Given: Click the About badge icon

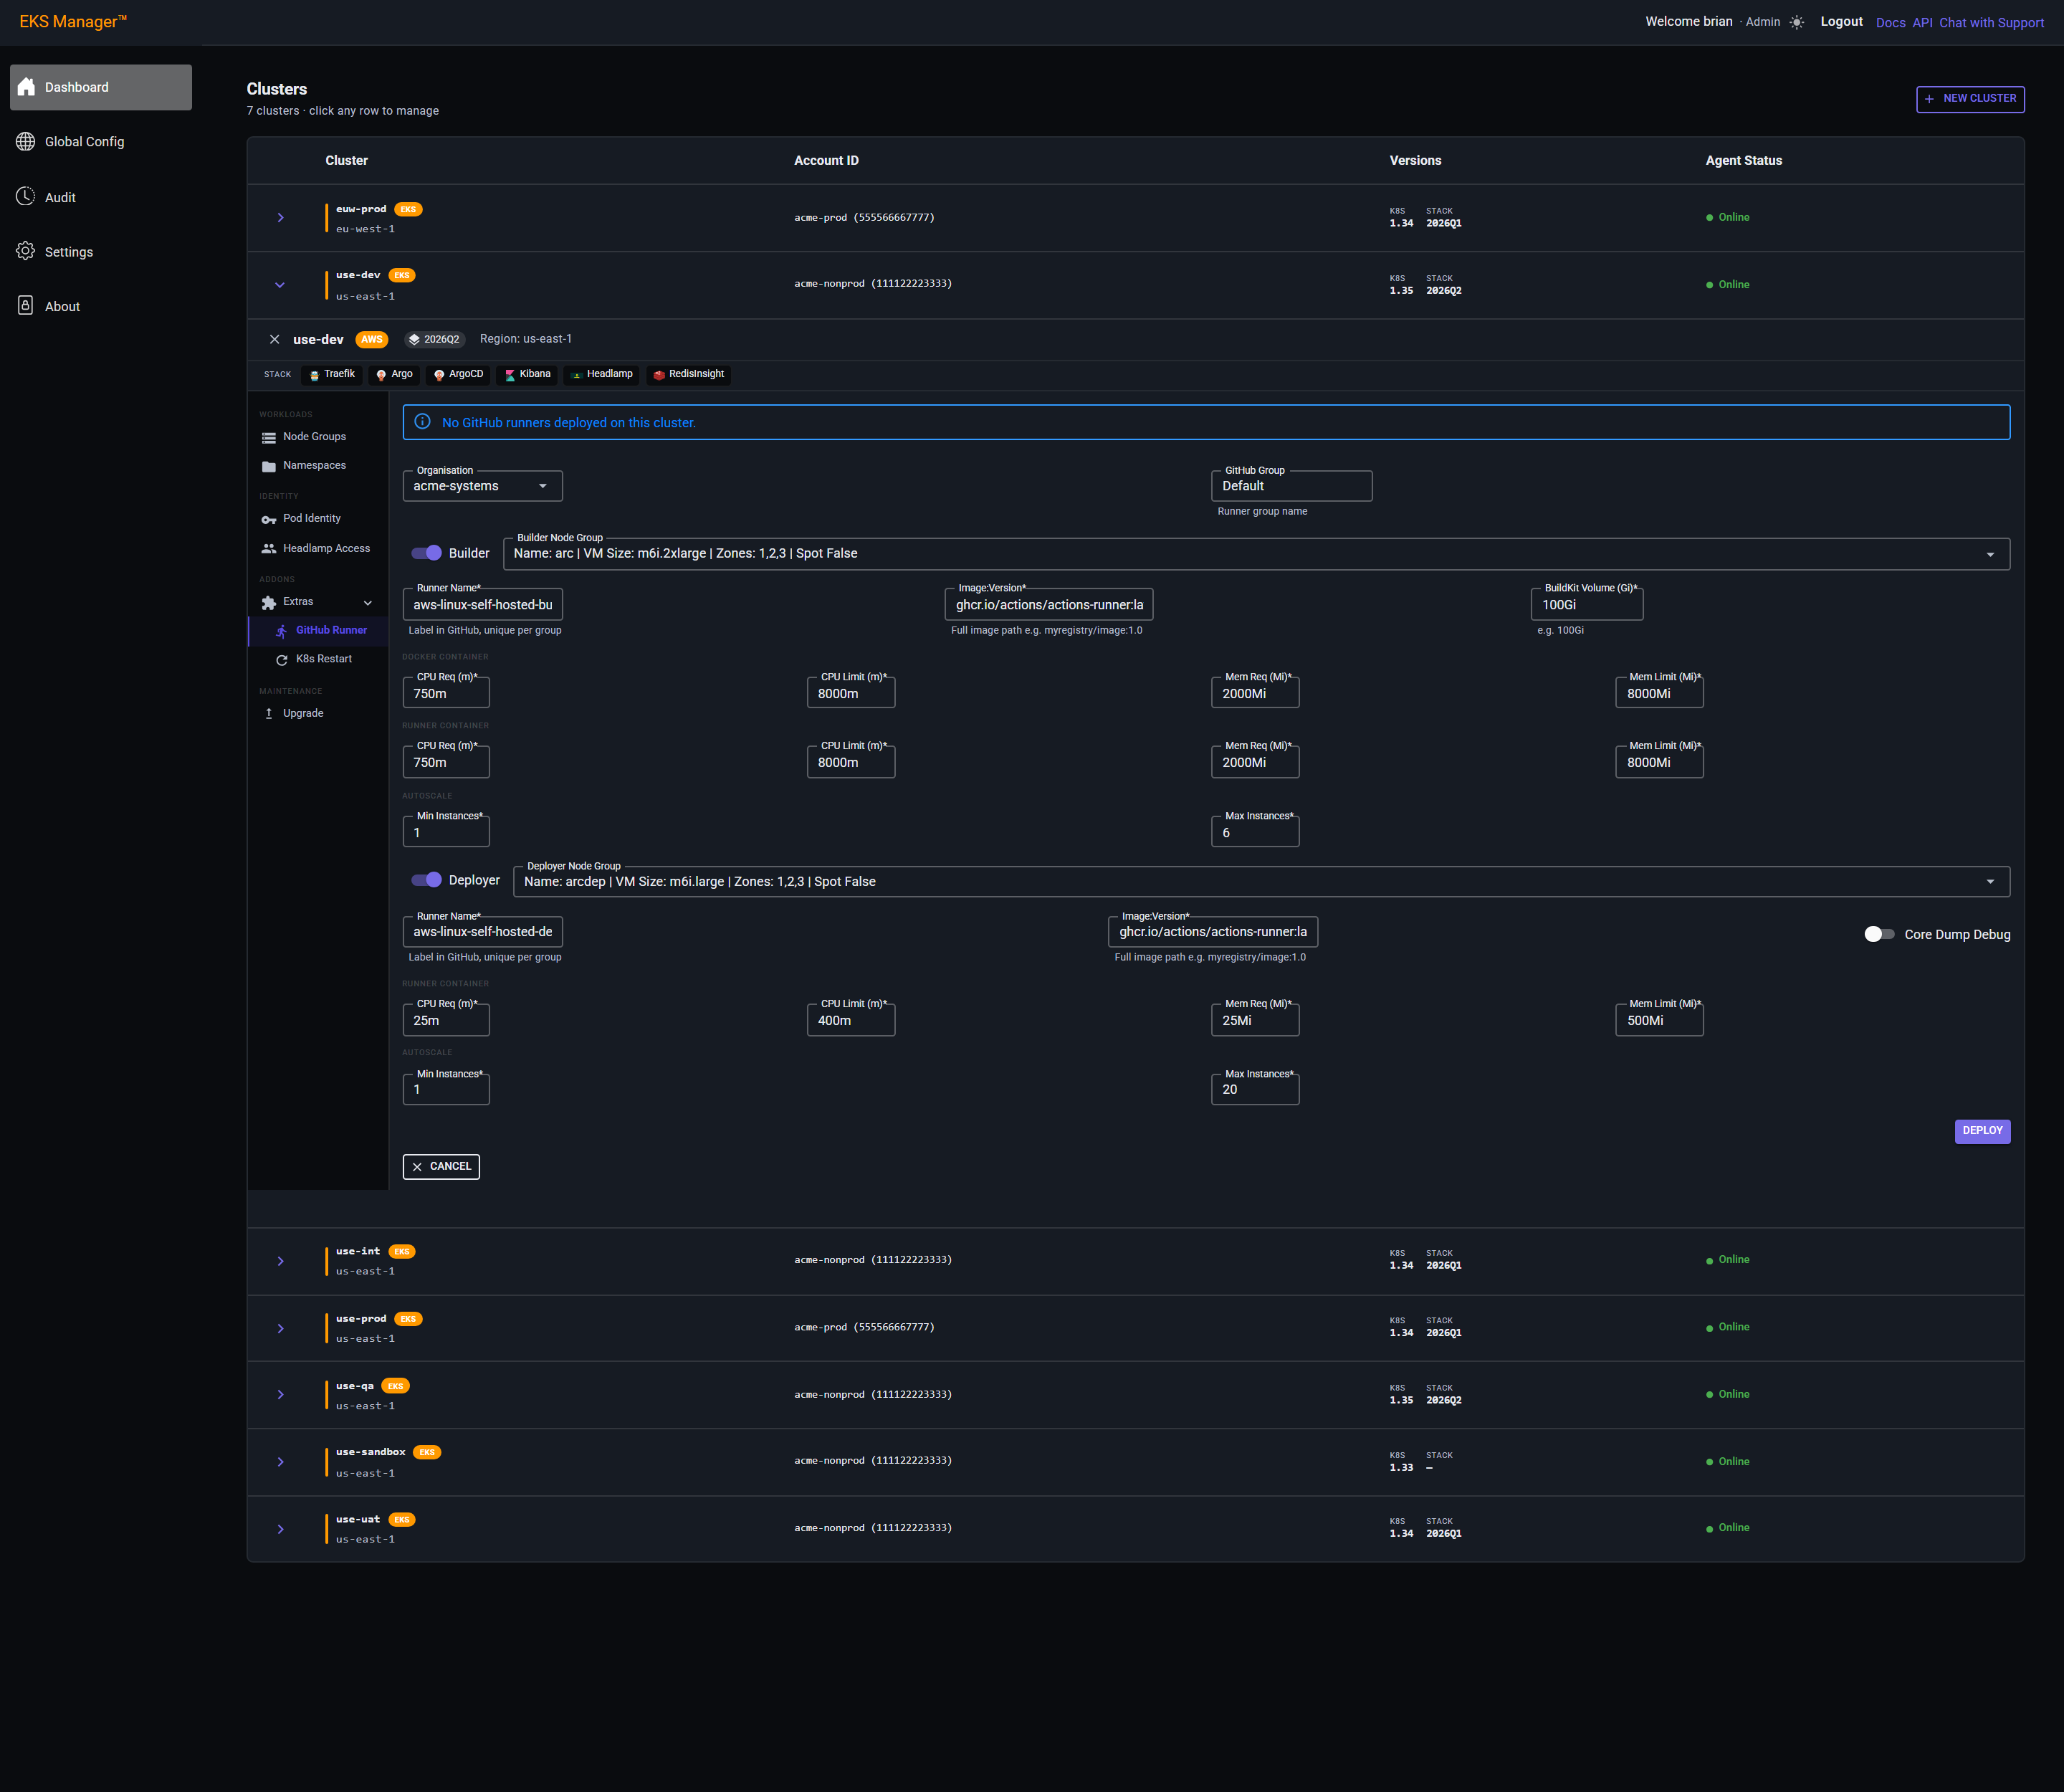Looking at the screenshot, I should (26, 306).
